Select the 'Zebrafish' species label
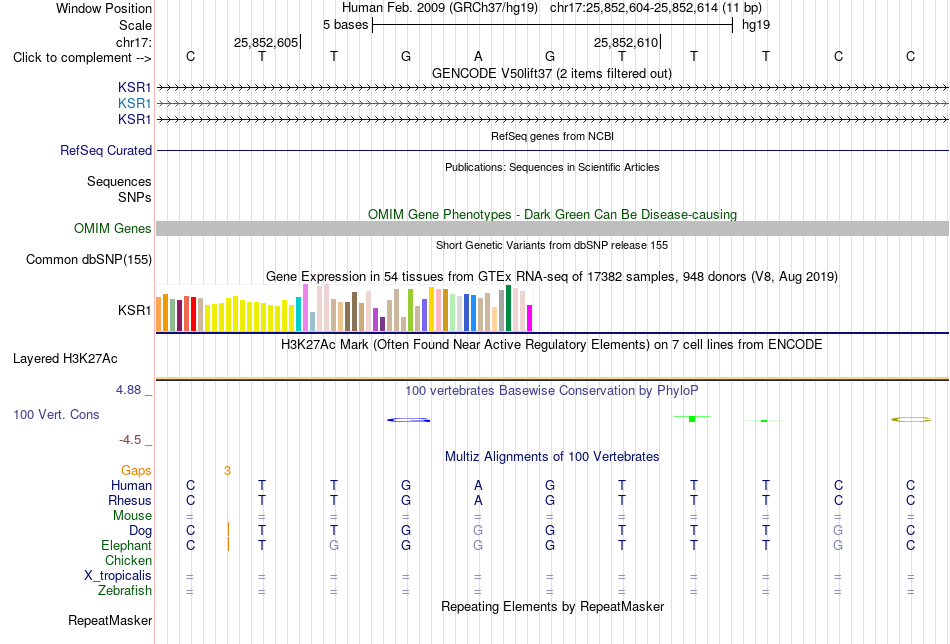This screenshot has width=950, height=644. [x=125, y=590]
